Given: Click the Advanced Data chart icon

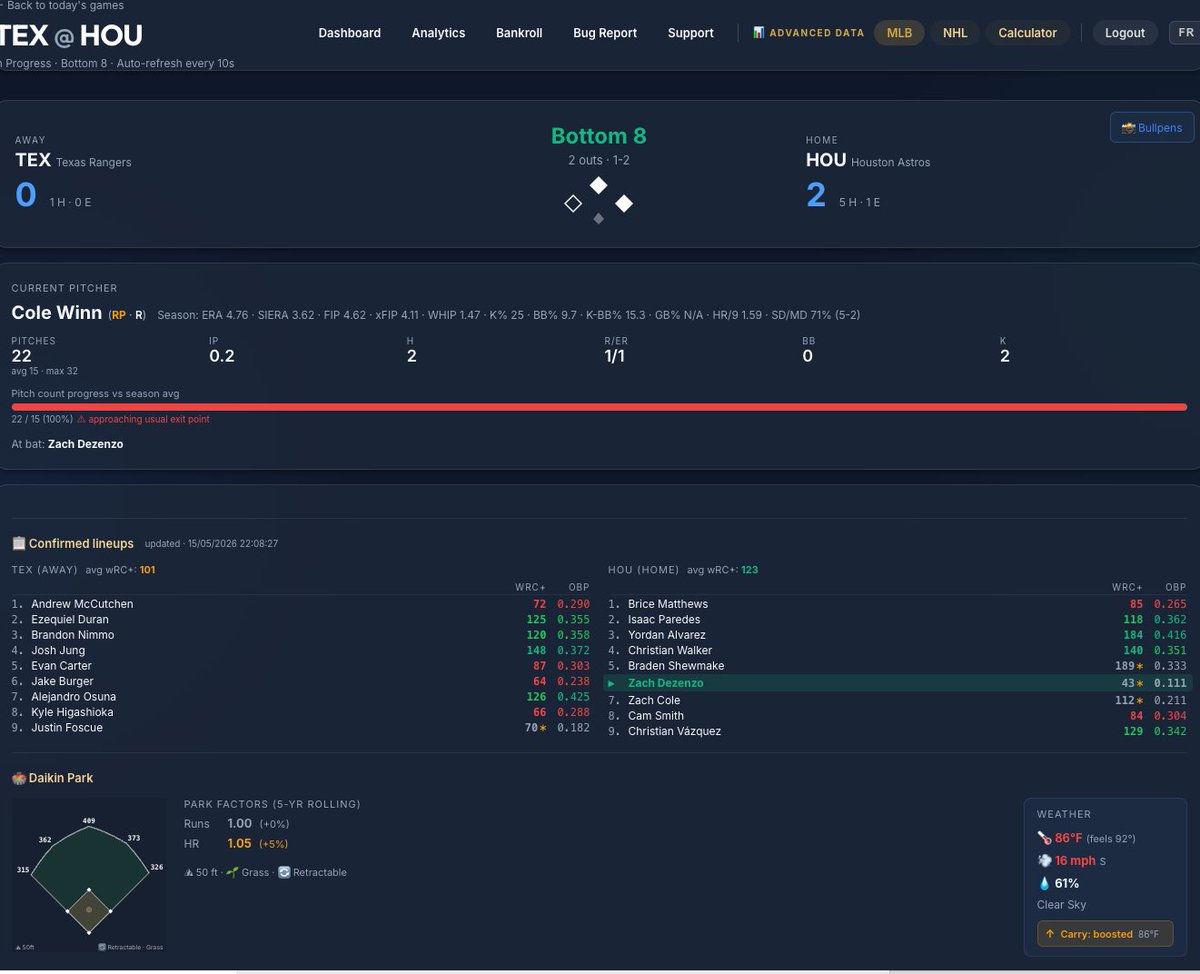Looking at the screenshot, I should [x=759, y=33].
